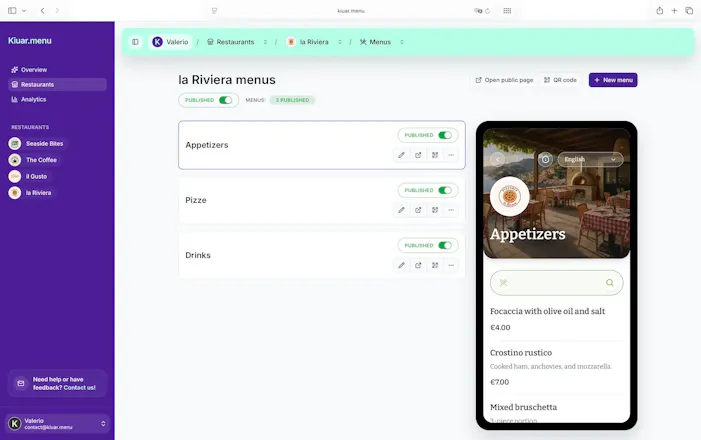Show QR code for Pizze menu
Viewport: 701px width, 440px height.
[435, 210]
